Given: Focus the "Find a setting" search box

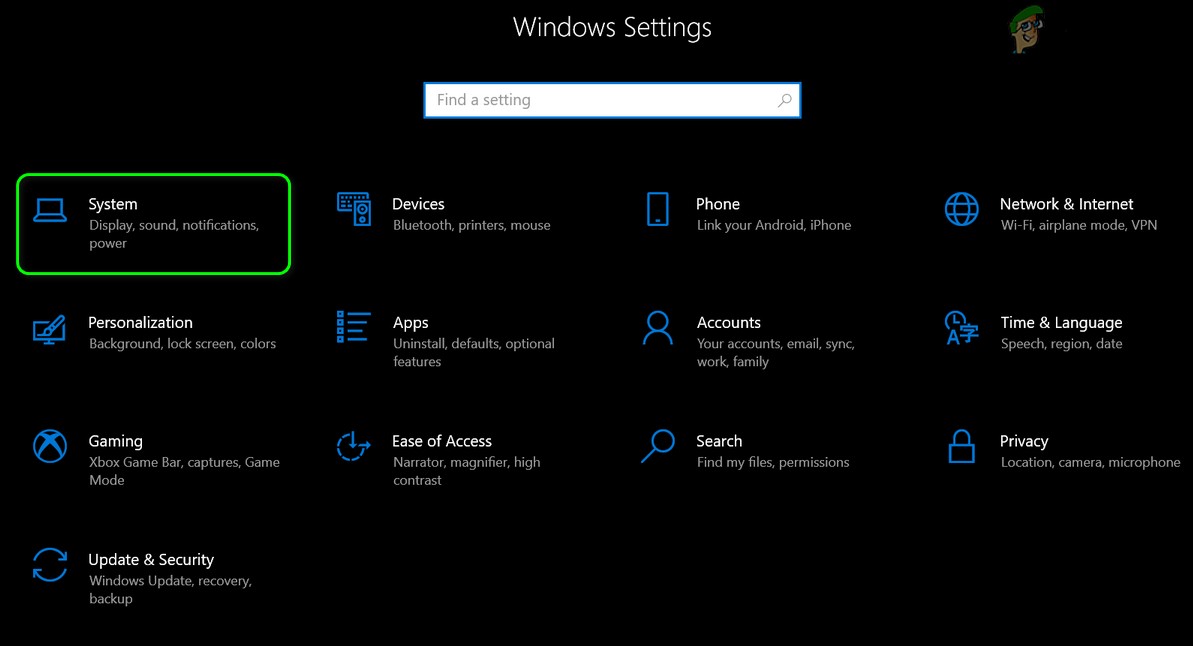Looking at the screenshot, I should [600, 100].
